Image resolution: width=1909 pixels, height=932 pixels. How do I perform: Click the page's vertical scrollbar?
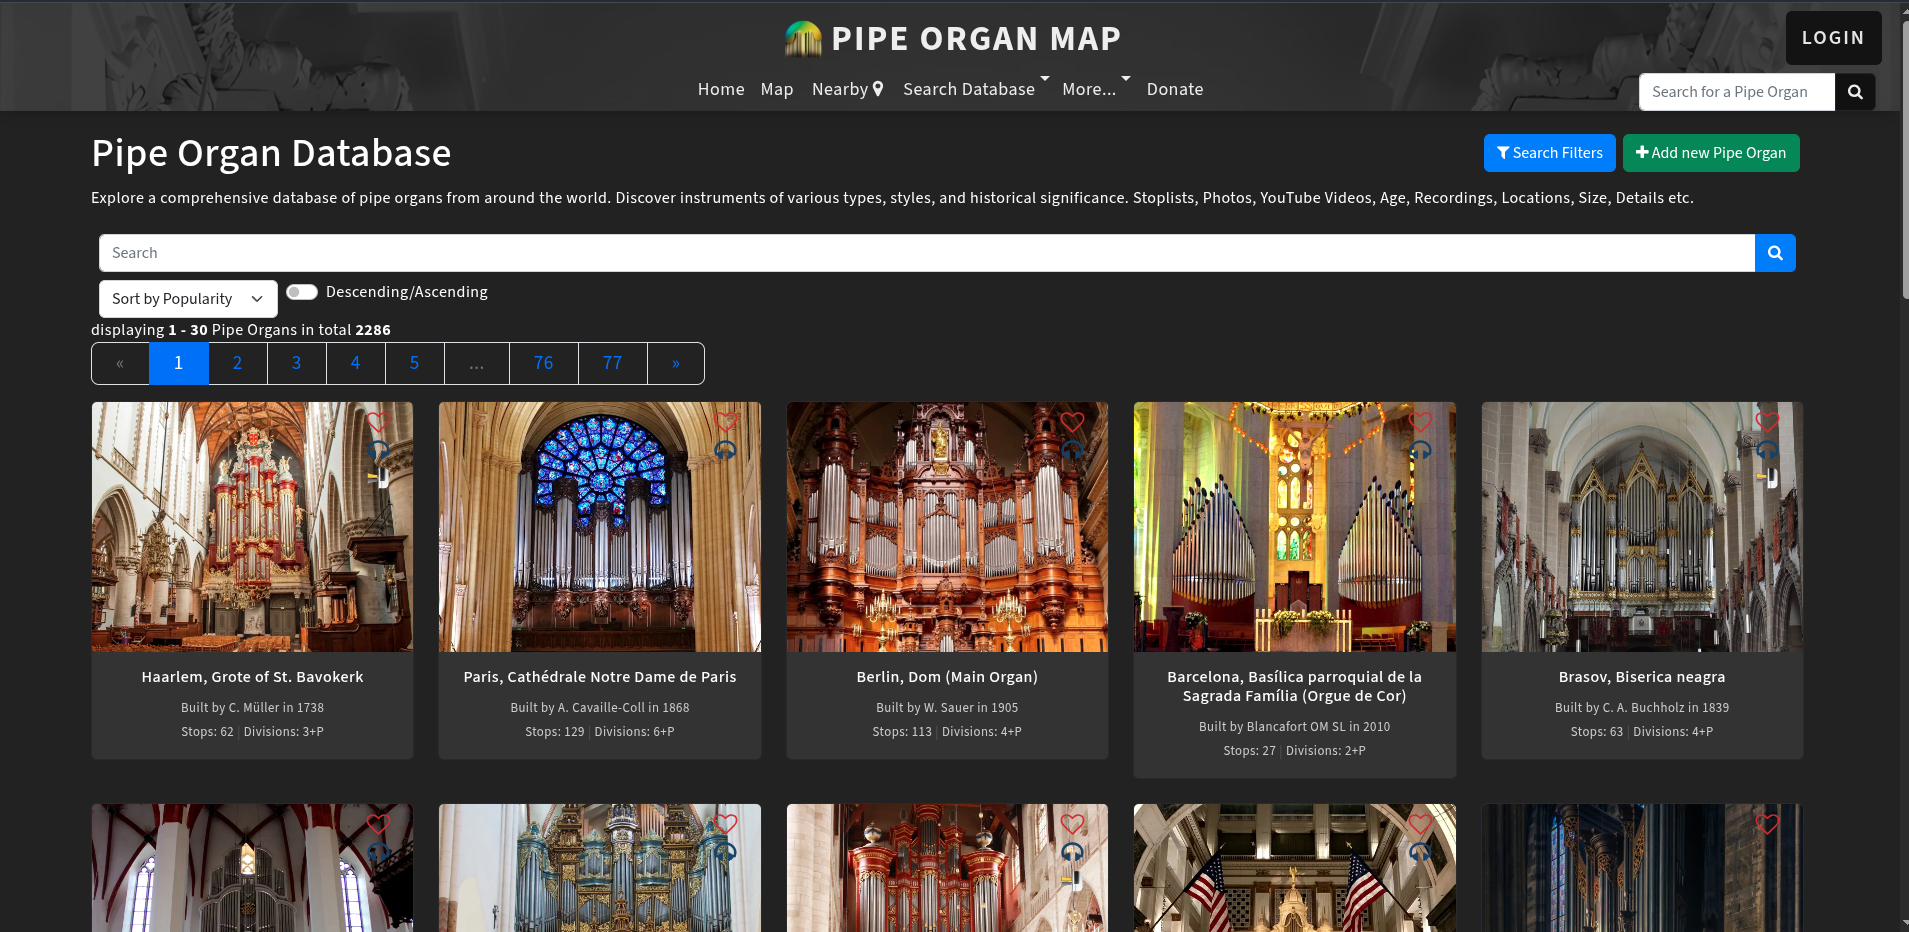coord(1904,160)
